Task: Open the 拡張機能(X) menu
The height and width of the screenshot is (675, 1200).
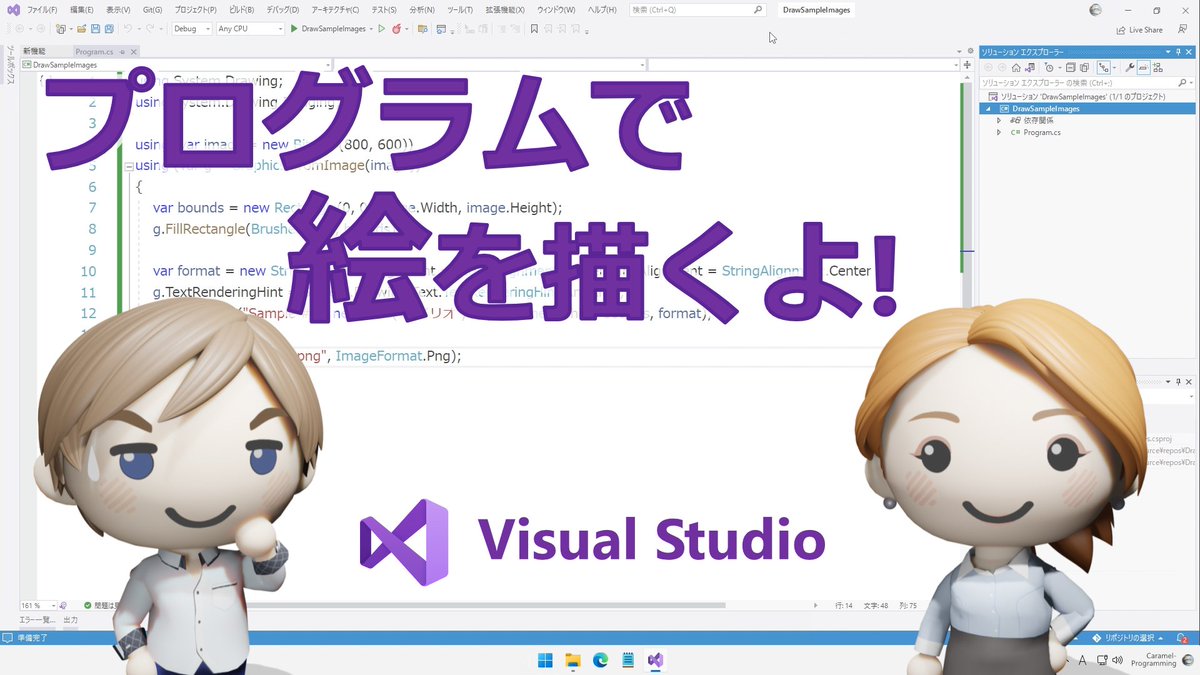Action: pyautogui.click(x=504, y=10)
